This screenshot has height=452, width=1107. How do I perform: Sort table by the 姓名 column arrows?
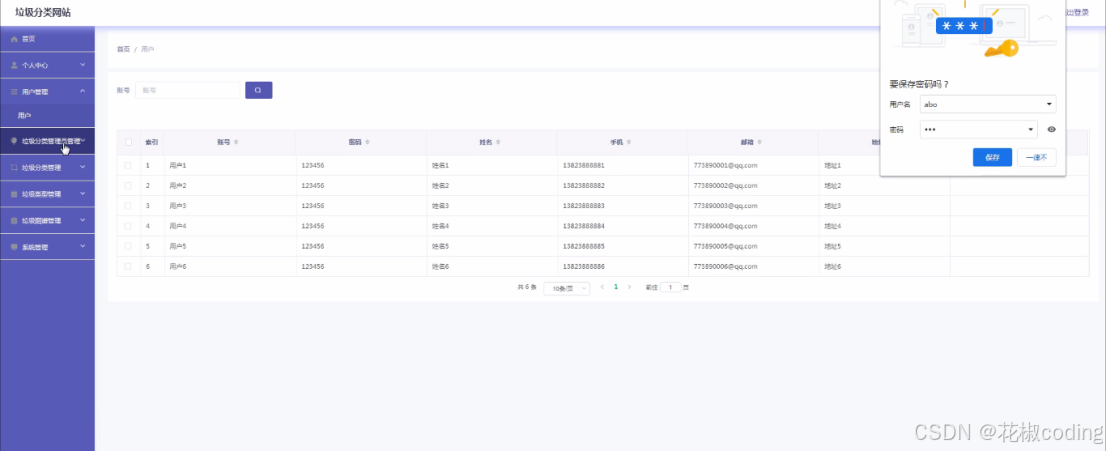pos(498,142)
